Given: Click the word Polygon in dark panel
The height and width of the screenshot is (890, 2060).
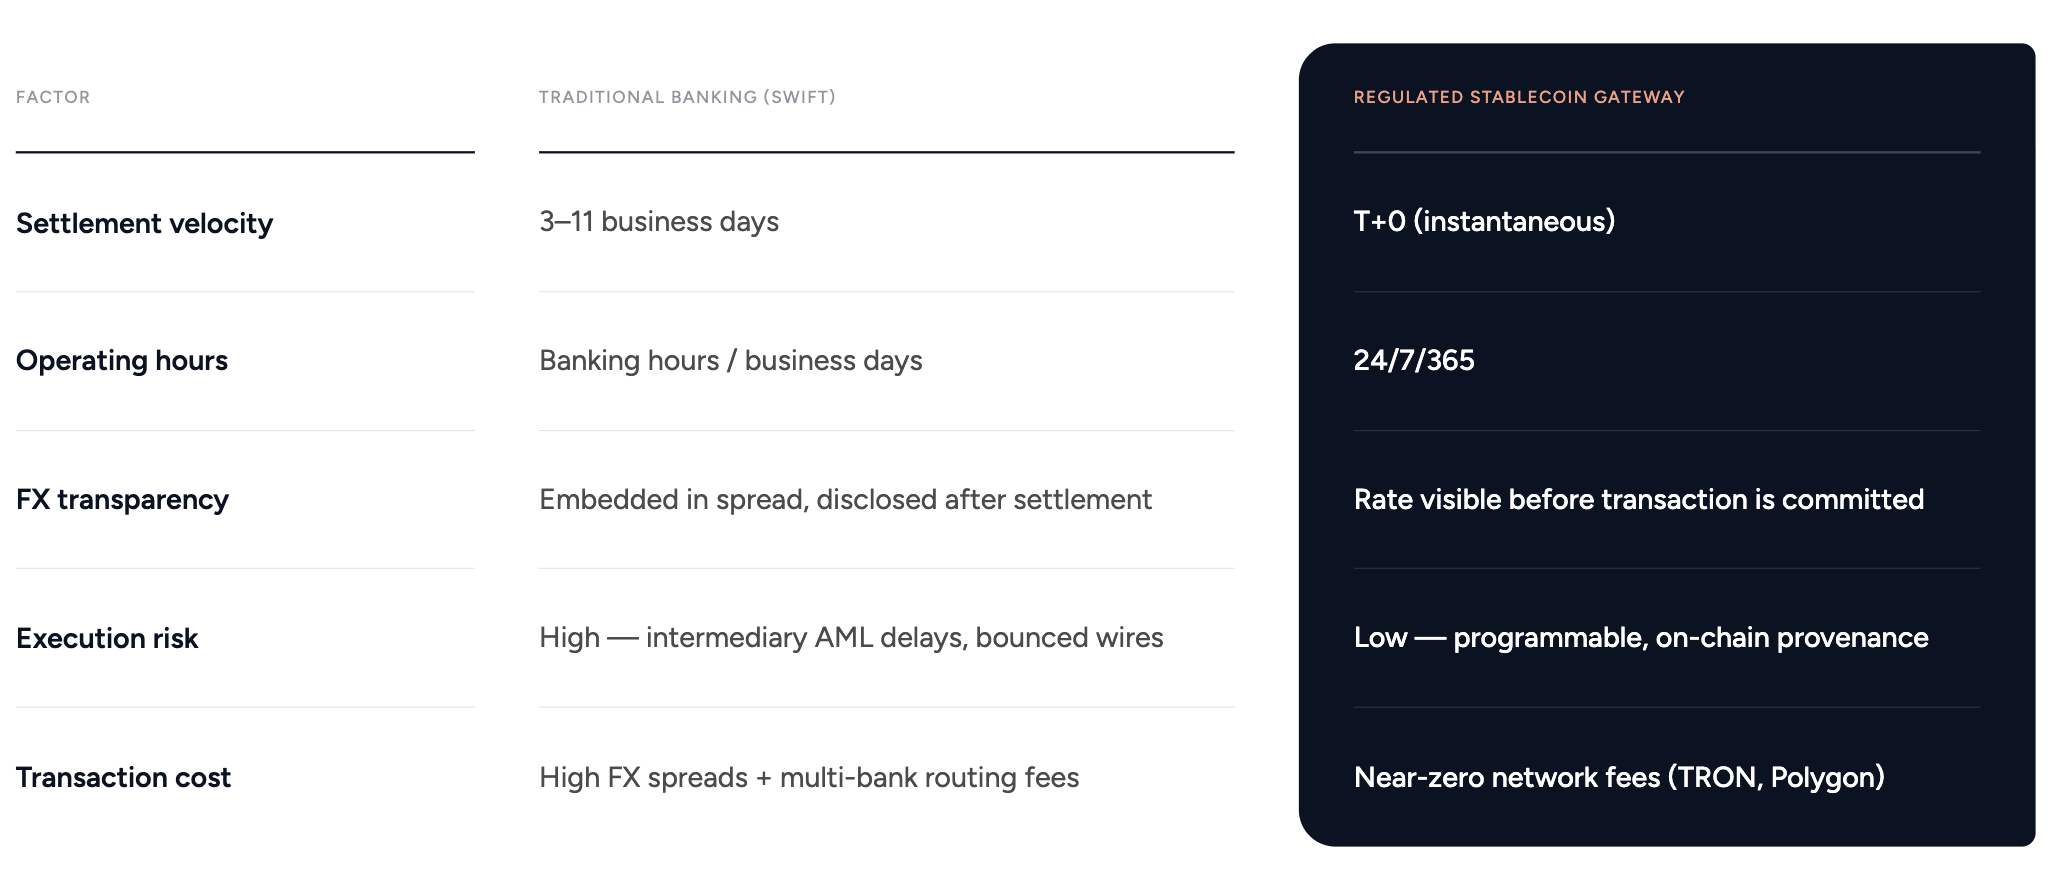Looking at the screenshot, I should click(1821, 777).
